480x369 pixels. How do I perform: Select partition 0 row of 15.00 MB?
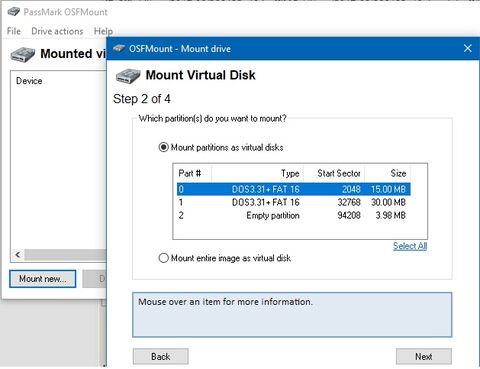click(294, 189)
